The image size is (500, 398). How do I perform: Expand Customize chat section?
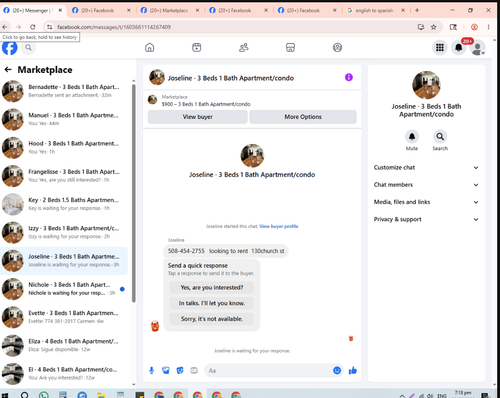pos(426,167)
